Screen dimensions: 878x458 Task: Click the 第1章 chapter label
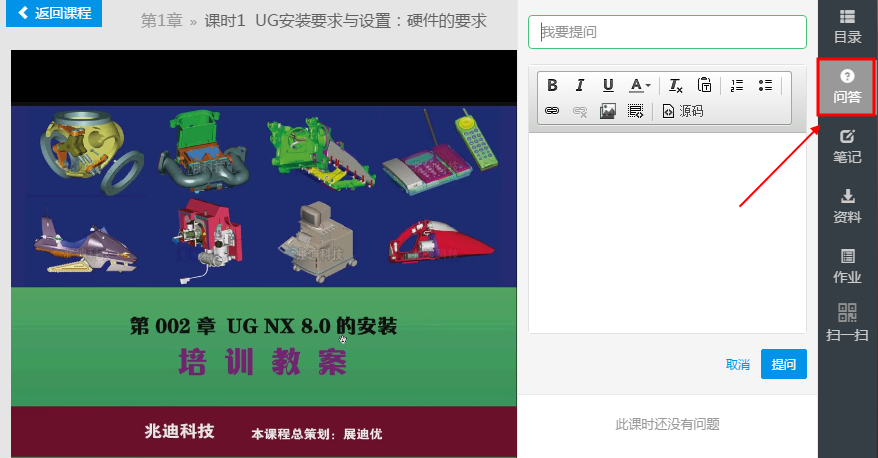161,21
